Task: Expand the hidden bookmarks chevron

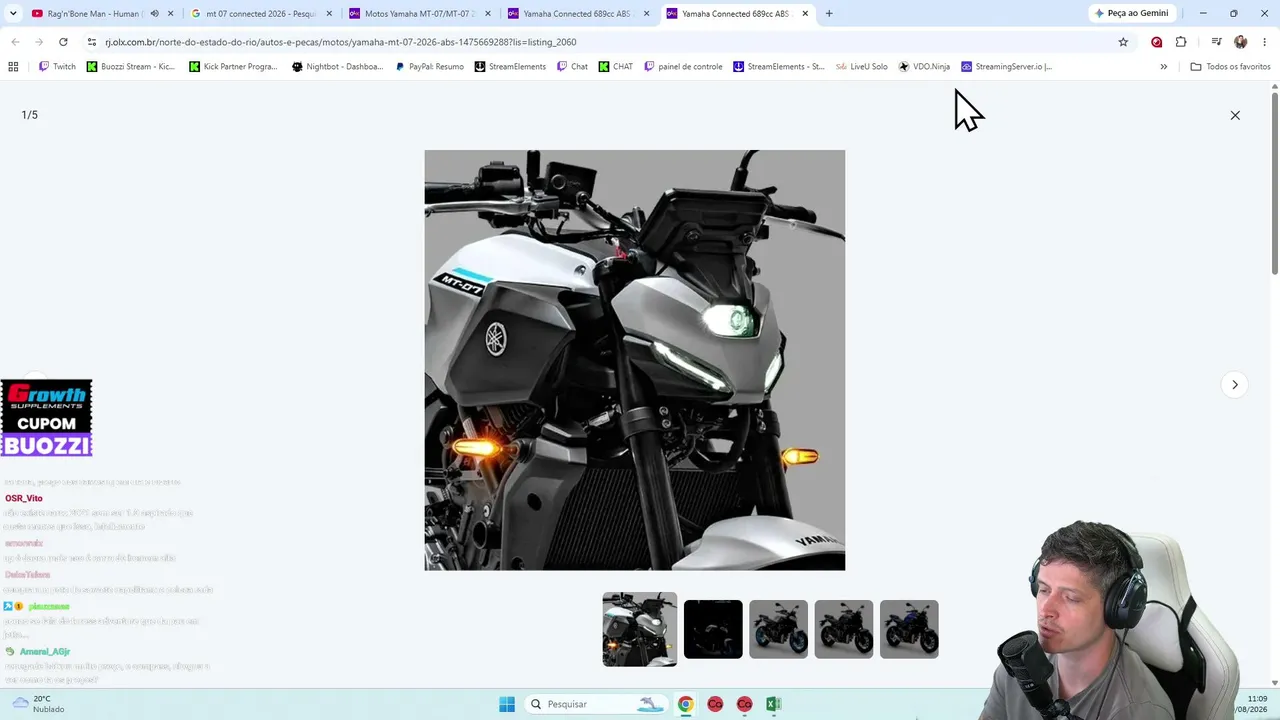Action: pyautogui.click(x=1163, y=67)
